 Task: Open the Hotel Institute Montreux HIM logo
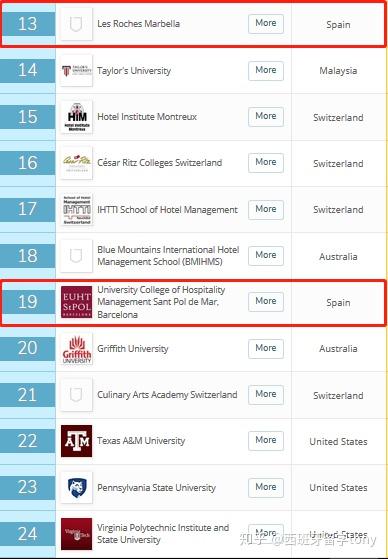pyautogui.click(x=76, y=117)
